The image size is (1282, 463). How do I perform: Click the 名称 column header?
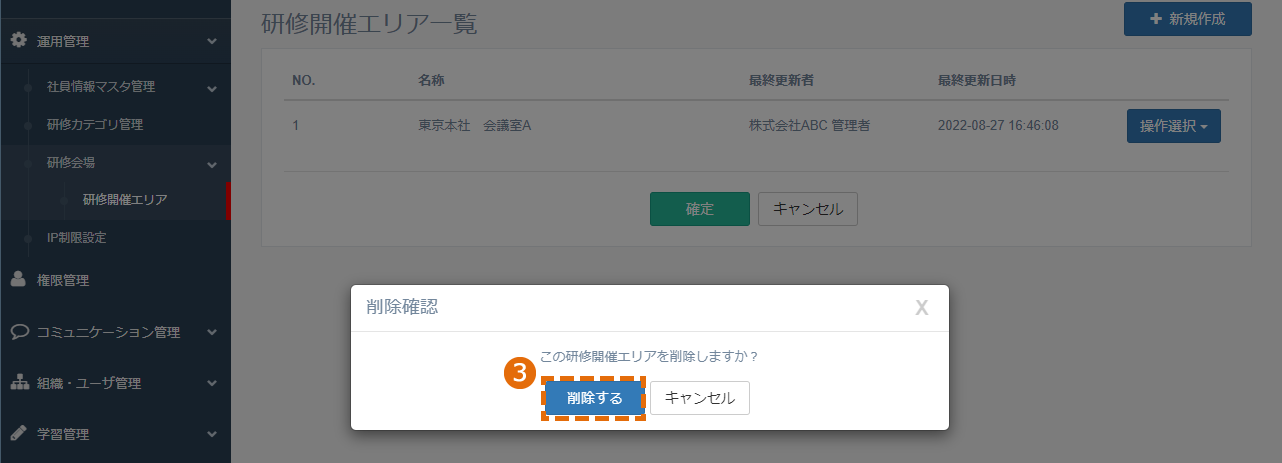click(x=431, y=80)
